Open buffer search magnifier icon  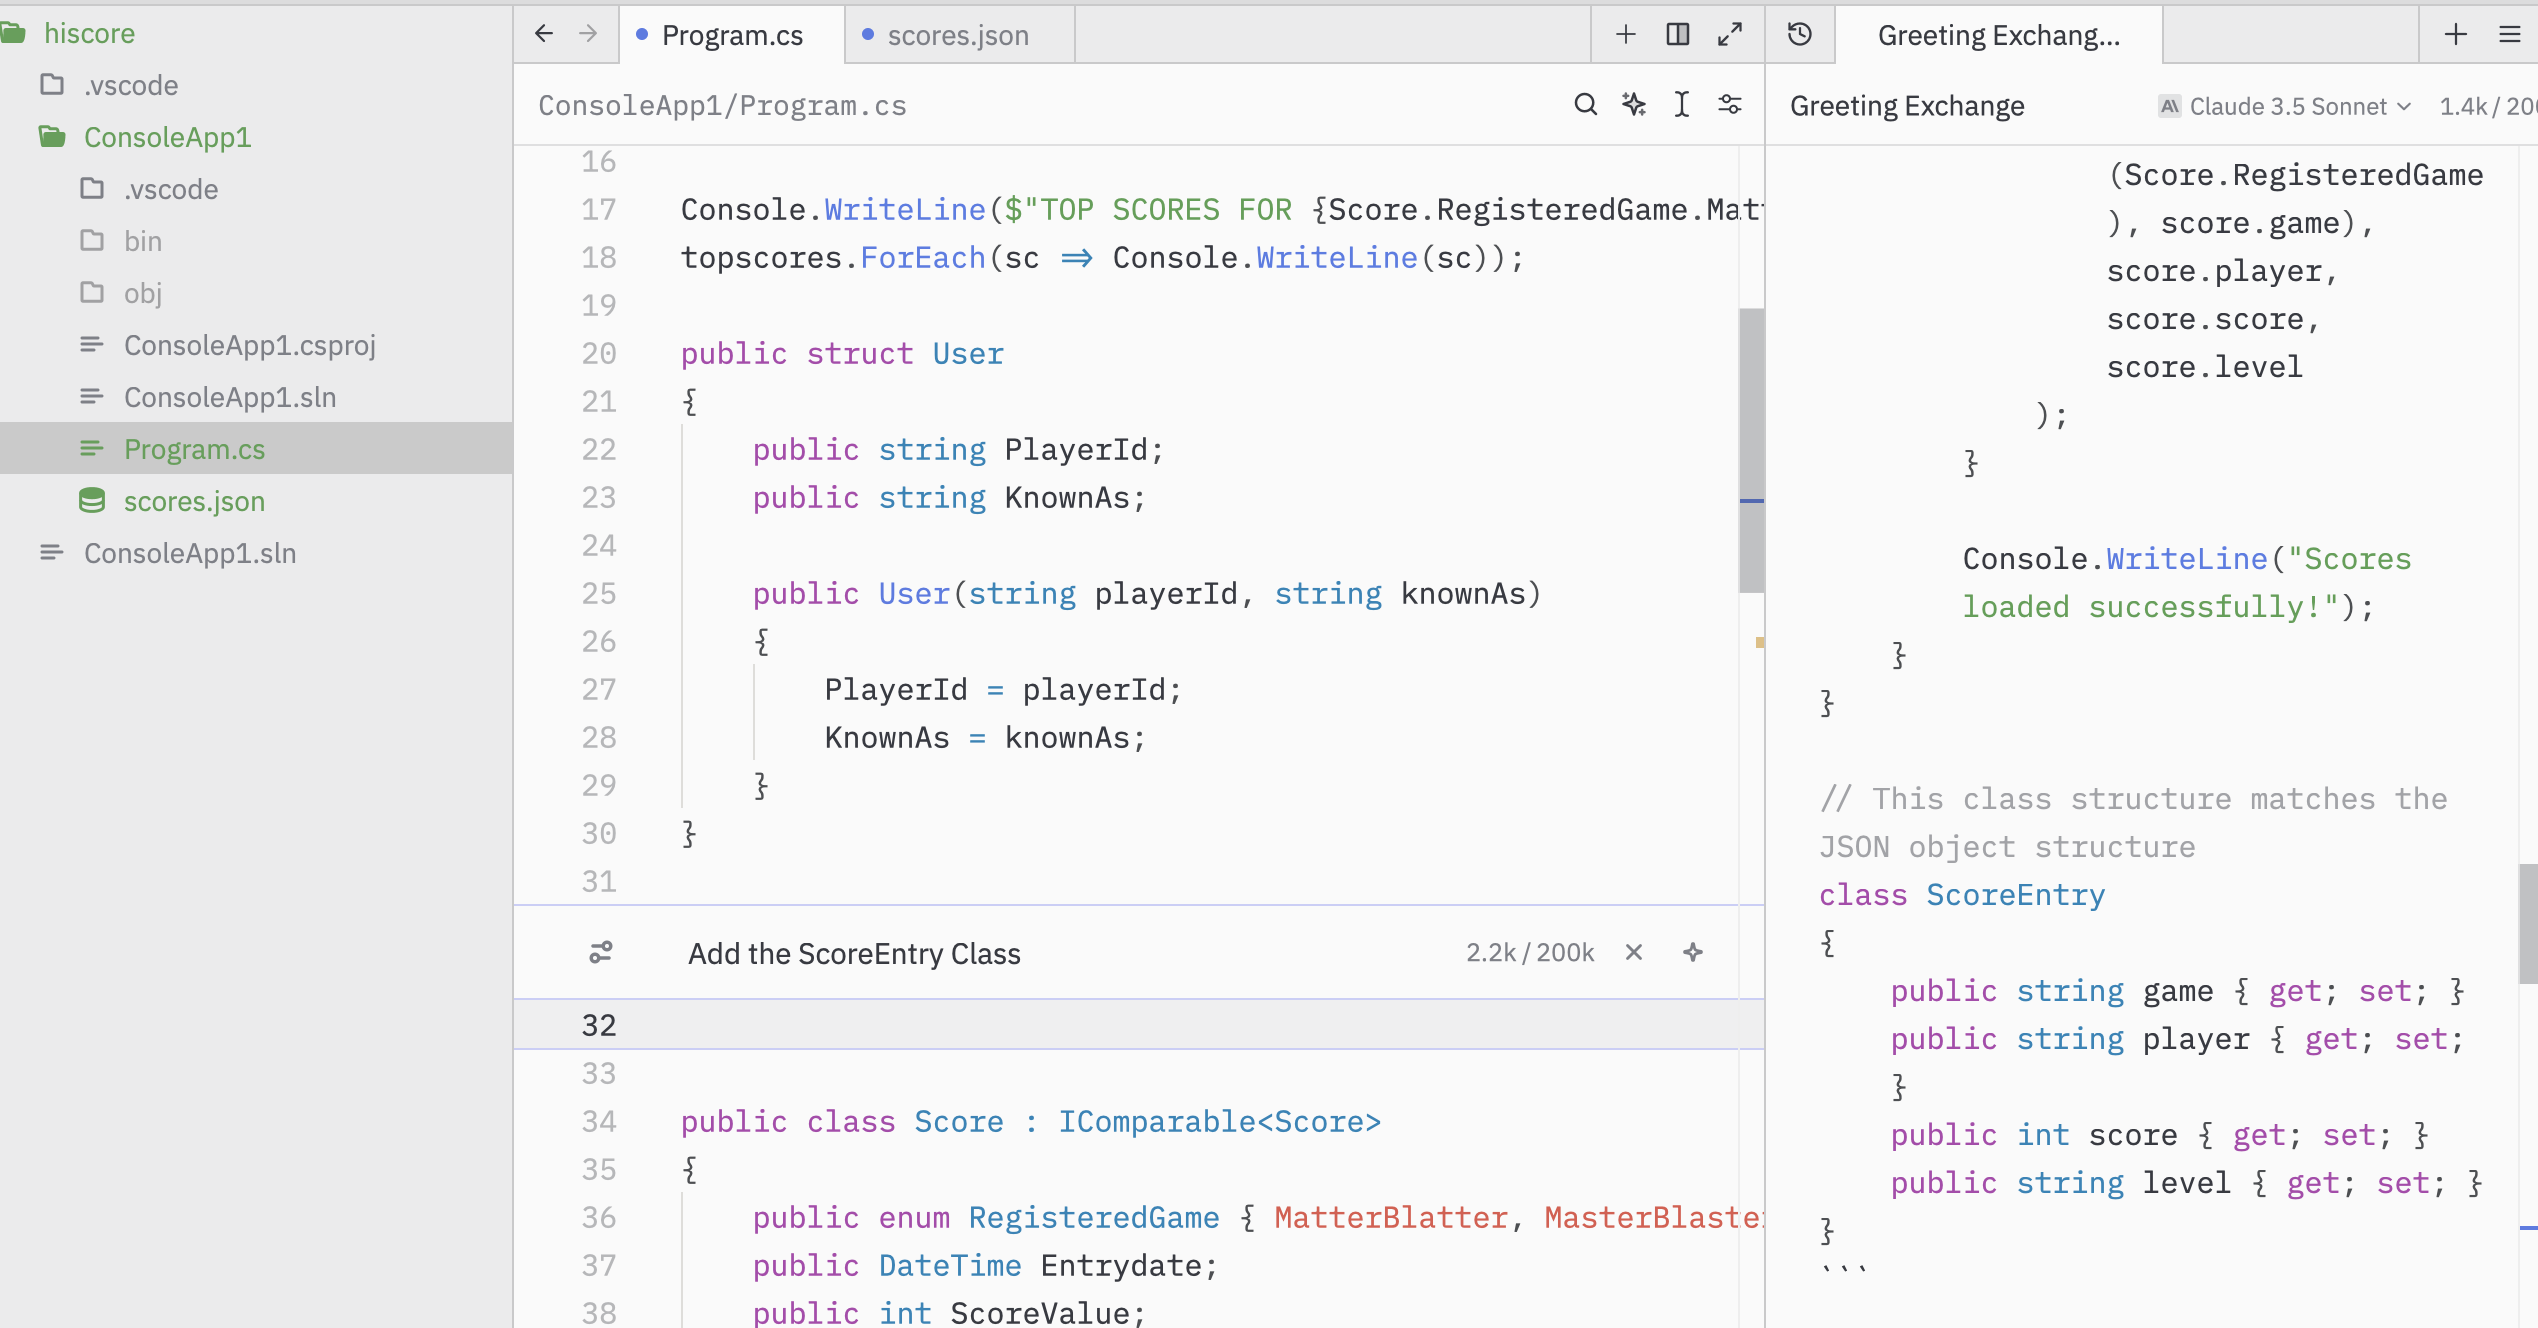1585,105
